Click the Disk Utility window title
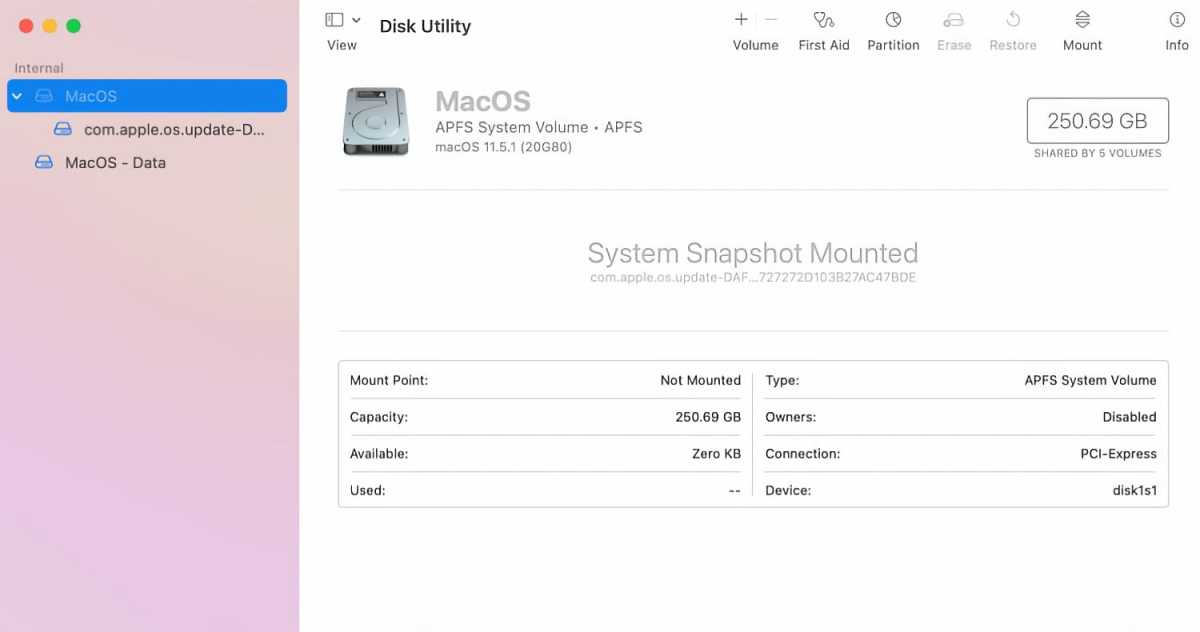Image resolution: width=1200 pixels, height=632 pixels. click(425, 26)
